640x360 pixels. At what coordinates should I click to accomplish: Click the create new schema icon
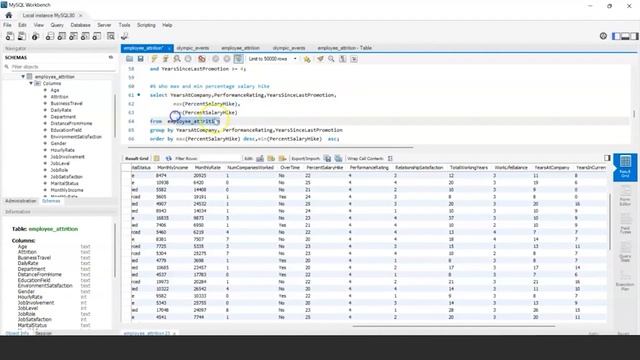click(50, 36)
